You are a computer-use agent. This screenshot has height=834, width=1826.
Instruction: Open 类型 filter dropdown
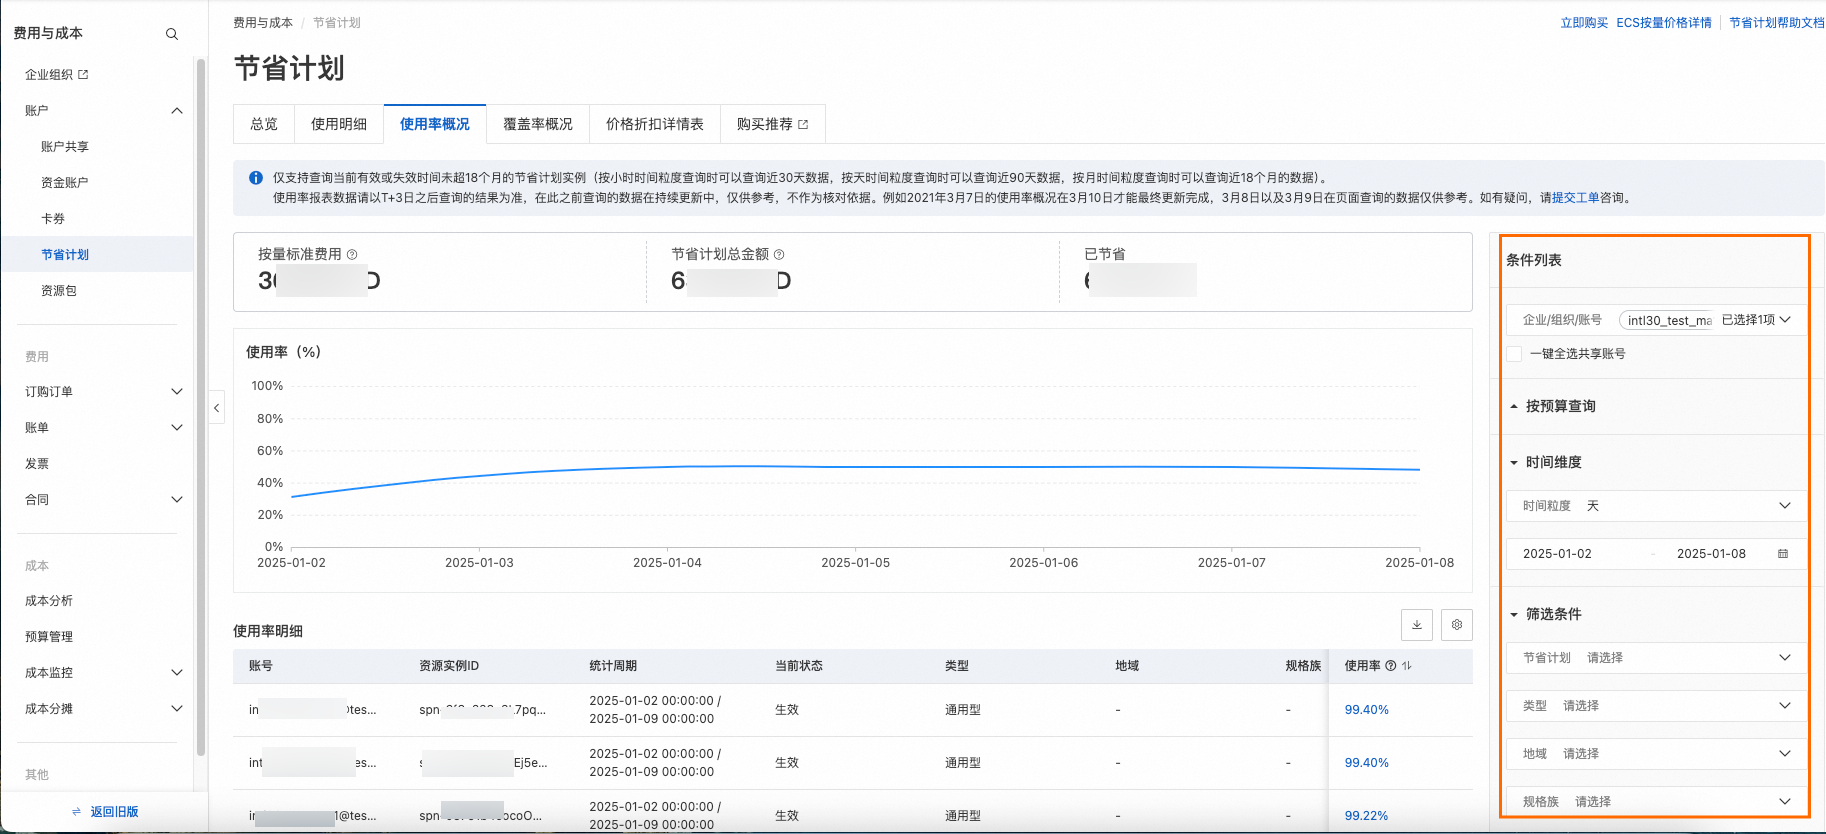[x=1657, y=706]
